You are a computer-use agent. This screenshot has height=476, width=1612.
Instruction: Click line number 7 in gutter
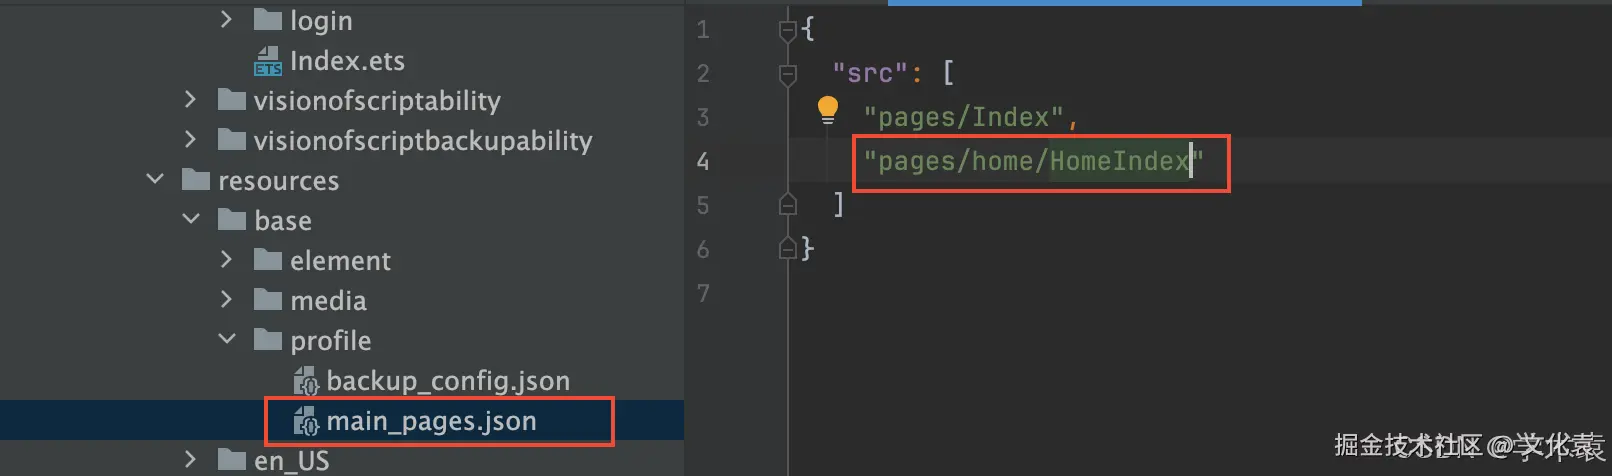point(703,293)
